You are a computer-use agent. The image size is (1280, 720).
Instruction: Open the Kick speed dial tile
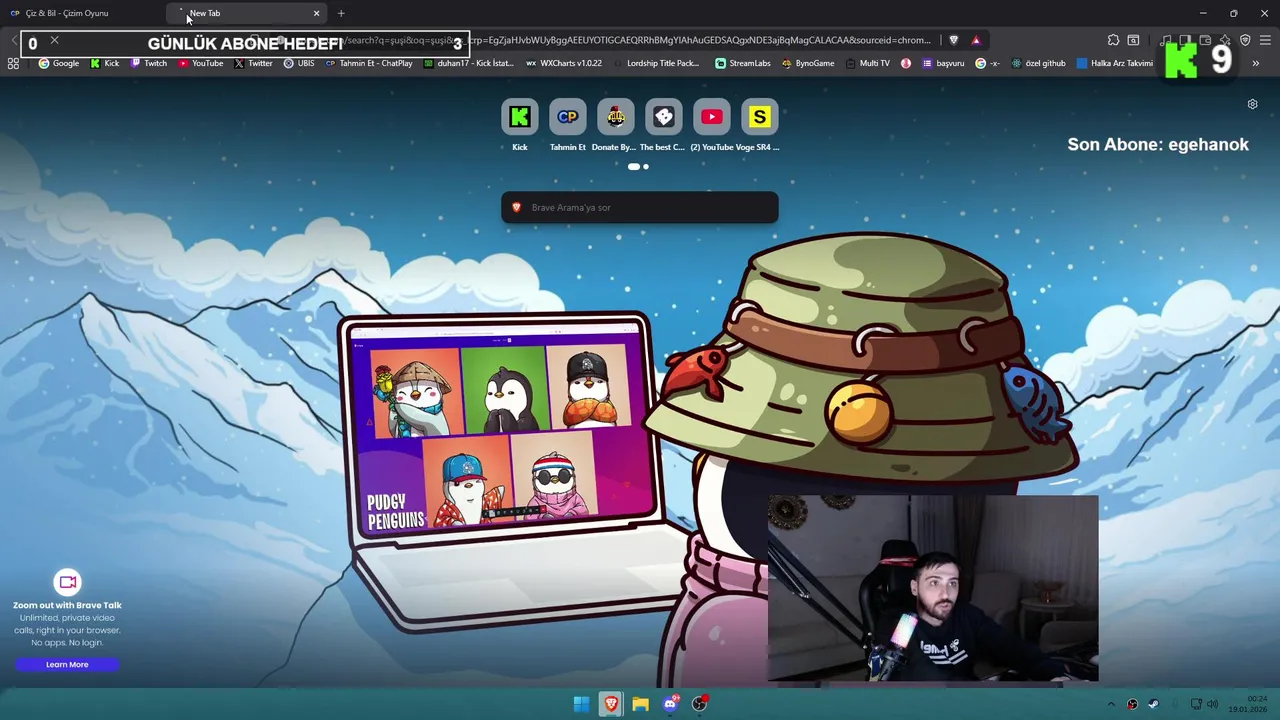(x=519, y=117)
